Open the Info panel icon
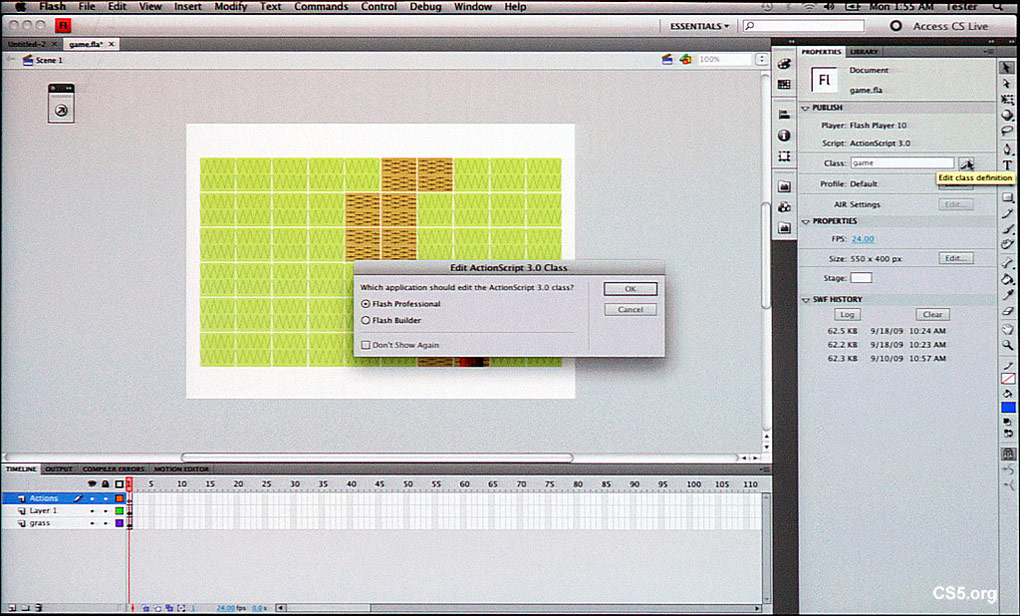Image resolution: width=1020 pixels, height=616 pixels. coord(784,135)
